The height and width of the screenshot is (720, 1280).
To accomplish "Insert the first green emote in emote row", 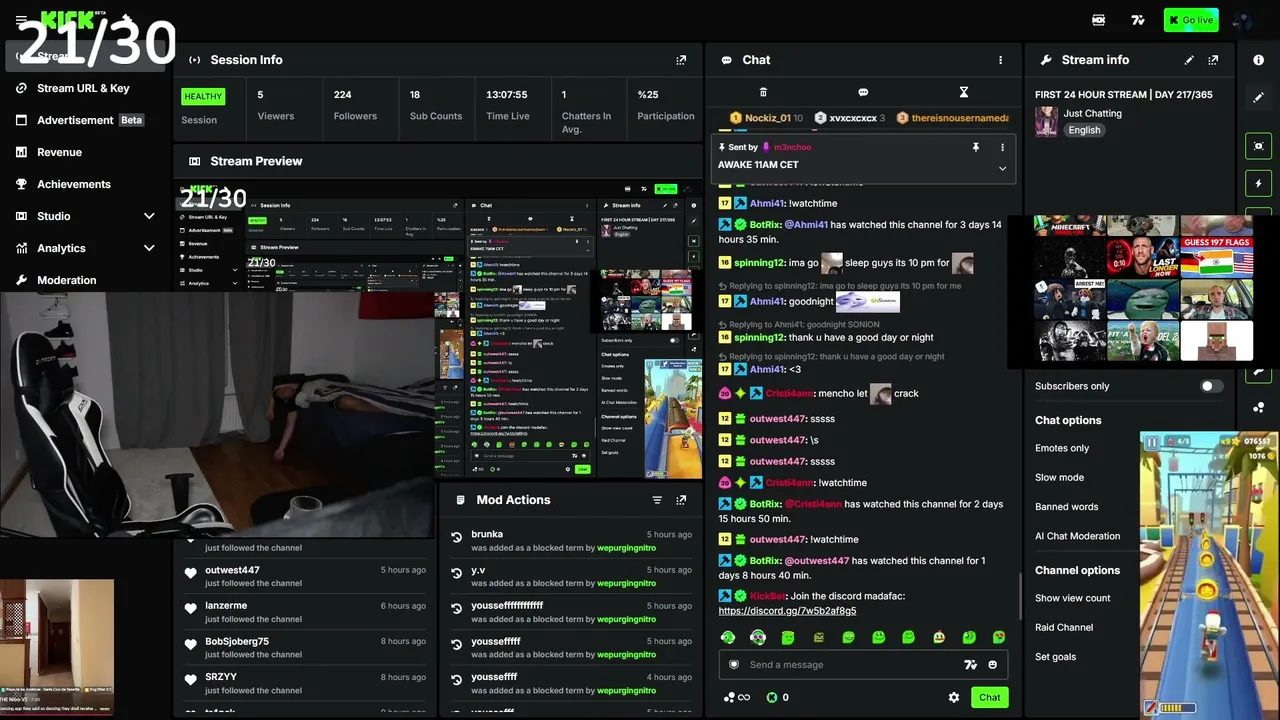I will point(728,637).
